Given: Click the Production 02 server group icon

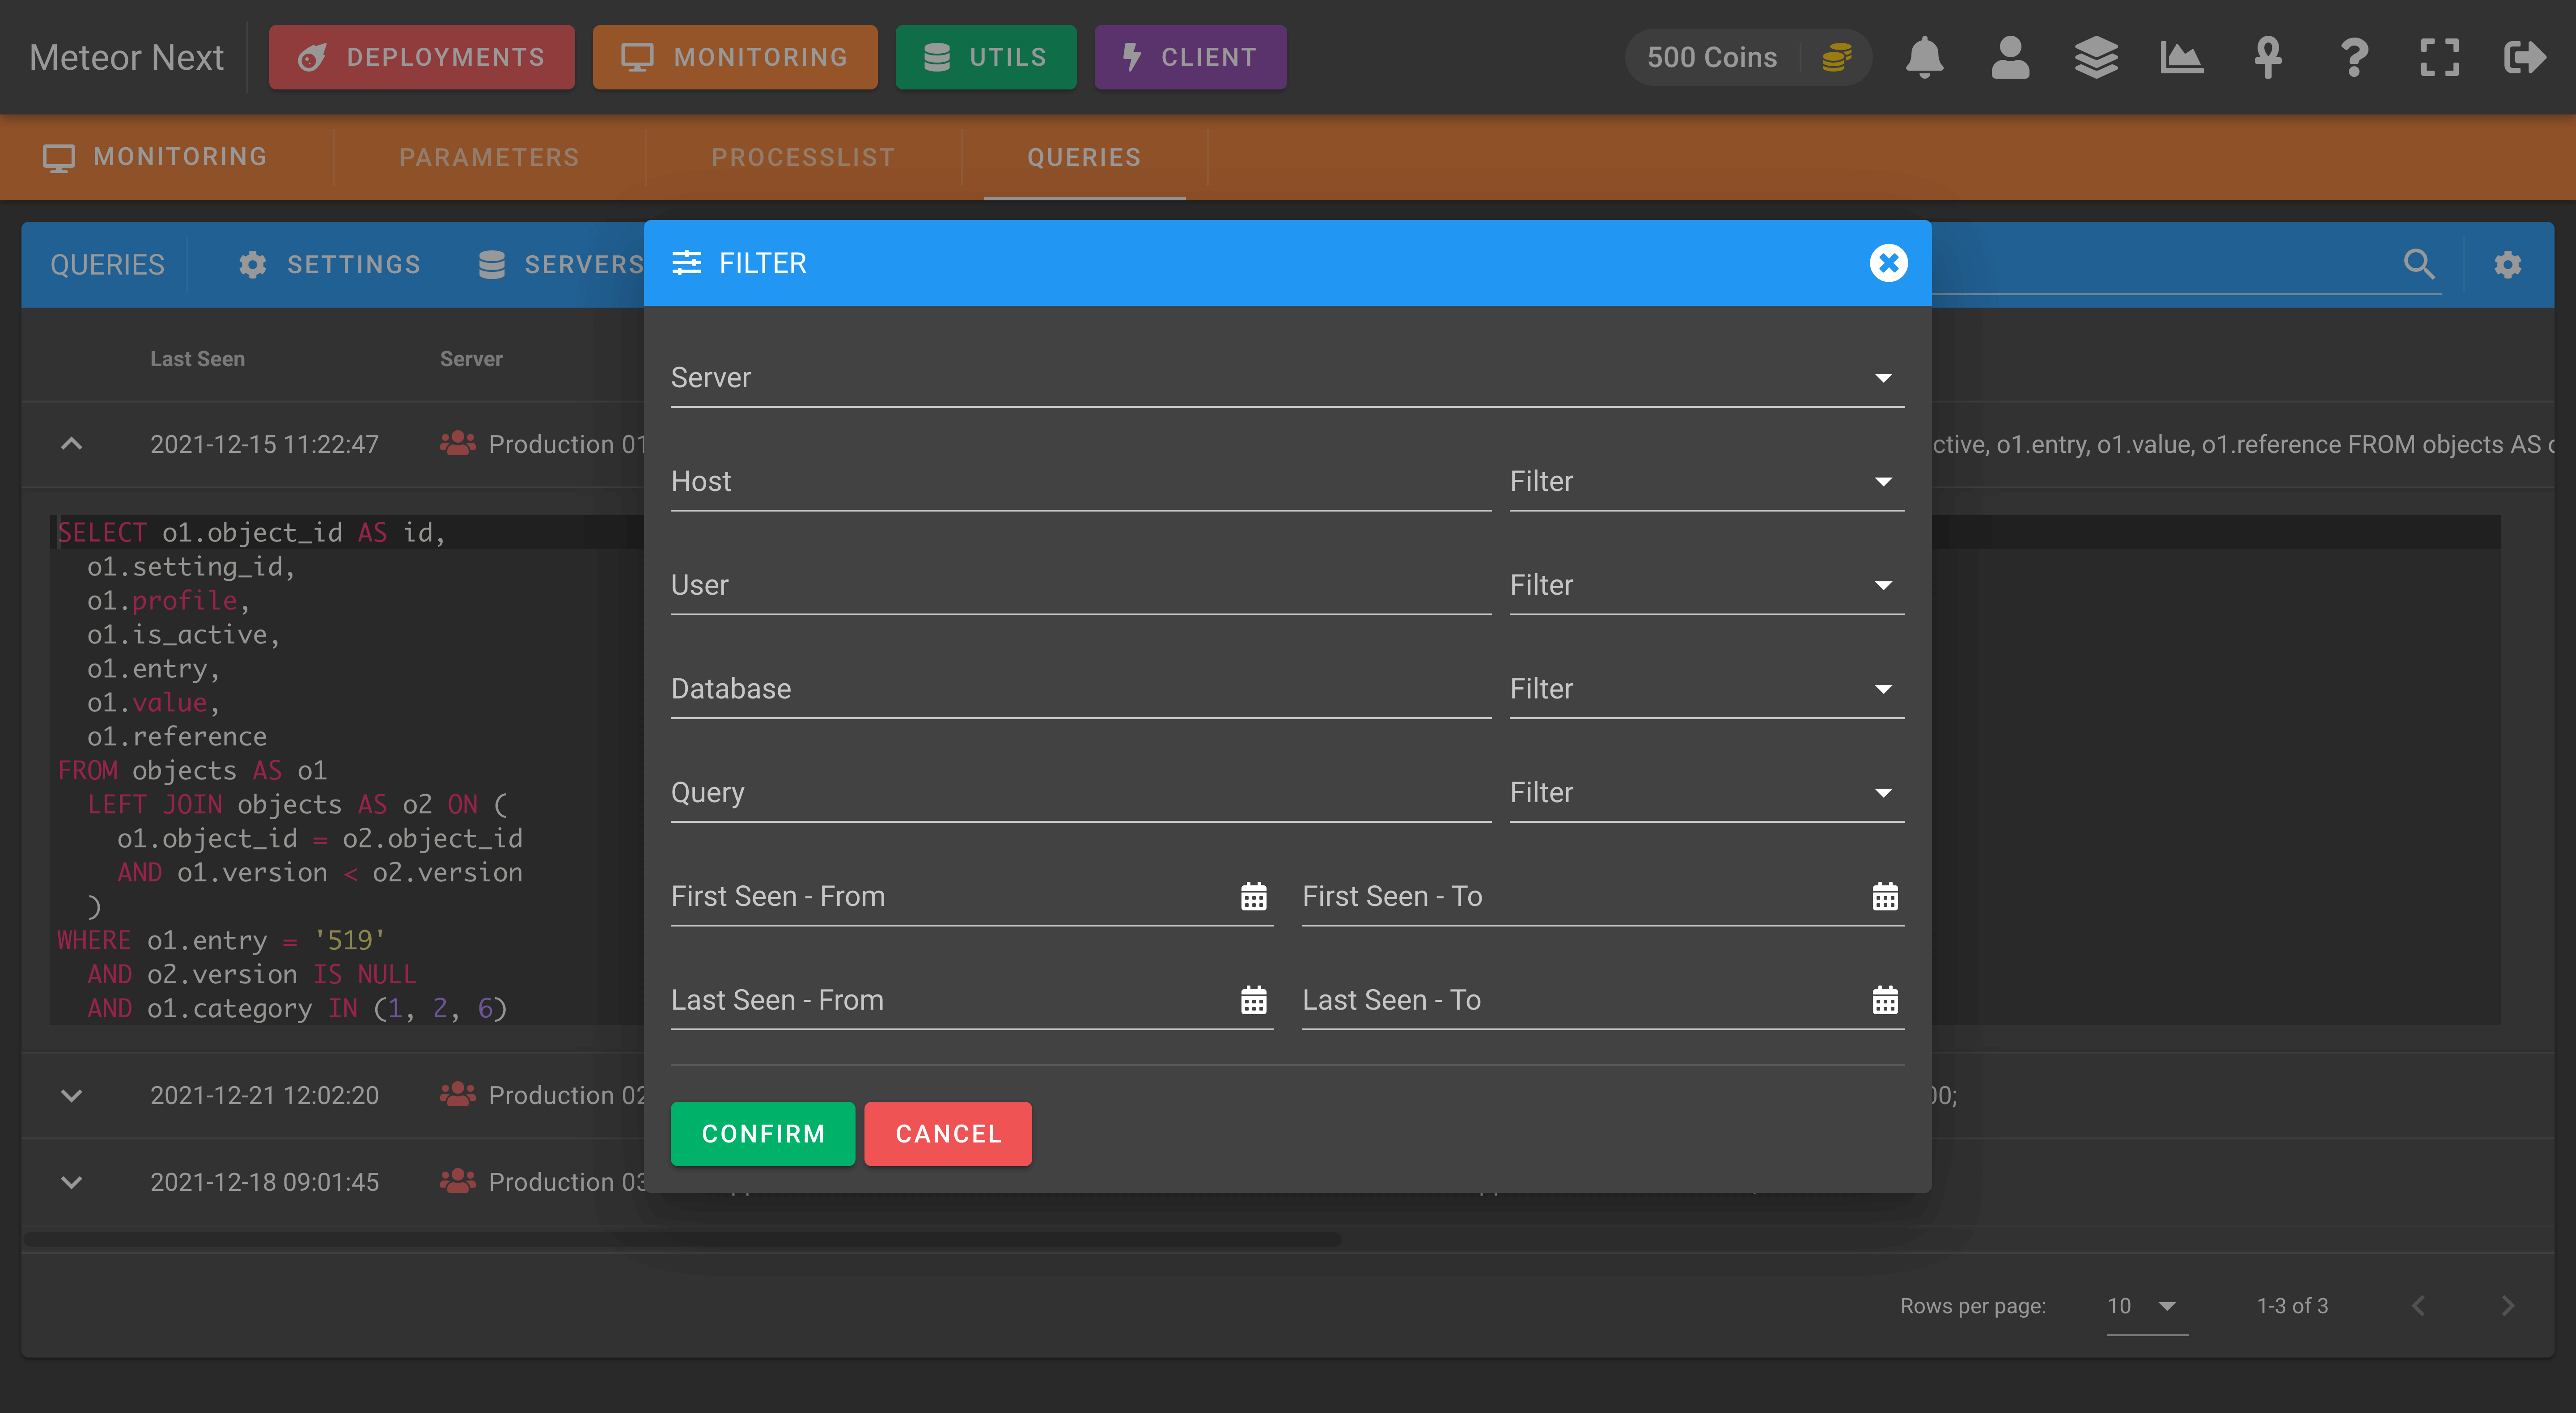Looking at the screenshot, I should tap(458, 1095).
